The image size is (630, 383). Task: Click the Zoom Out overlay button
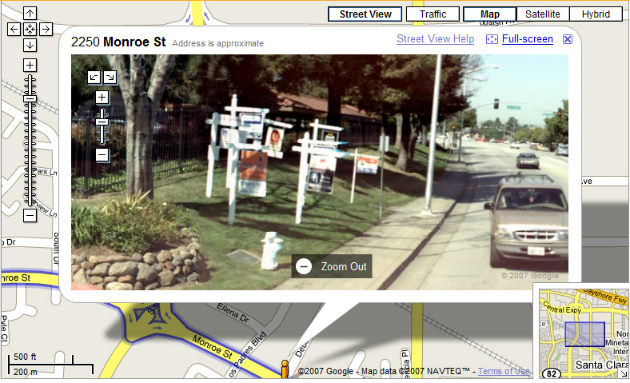click(x=331, y=266)
